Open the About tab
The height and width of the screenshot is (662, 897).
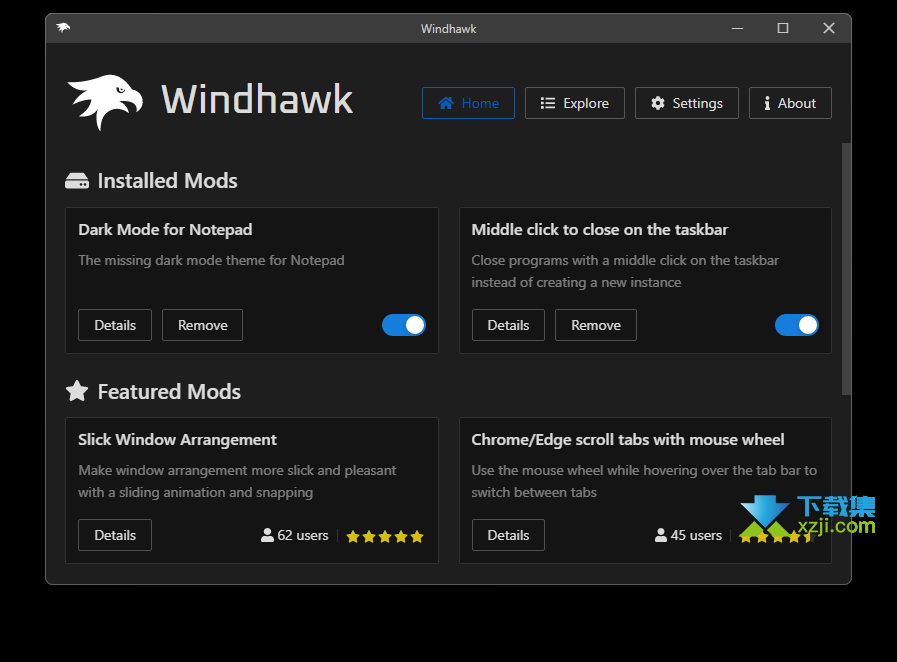tap(790, 103)
